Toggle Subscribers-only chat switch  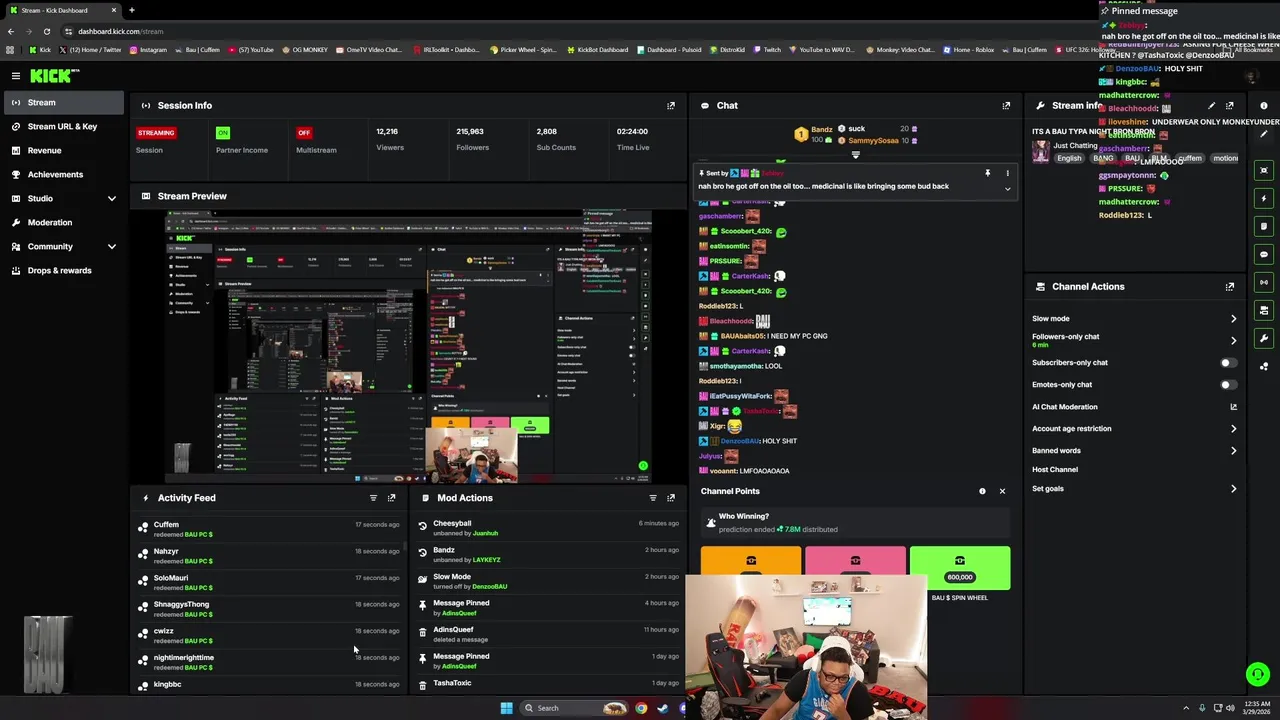click(x=1228, y=363)
